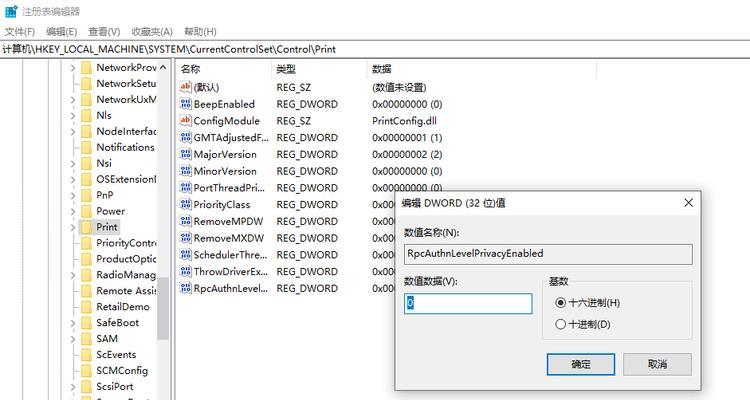The width and height of the screenshot is (750, 400).
Task: Click the PrintConfig.dll data value
Action: [x=404, y=121]
